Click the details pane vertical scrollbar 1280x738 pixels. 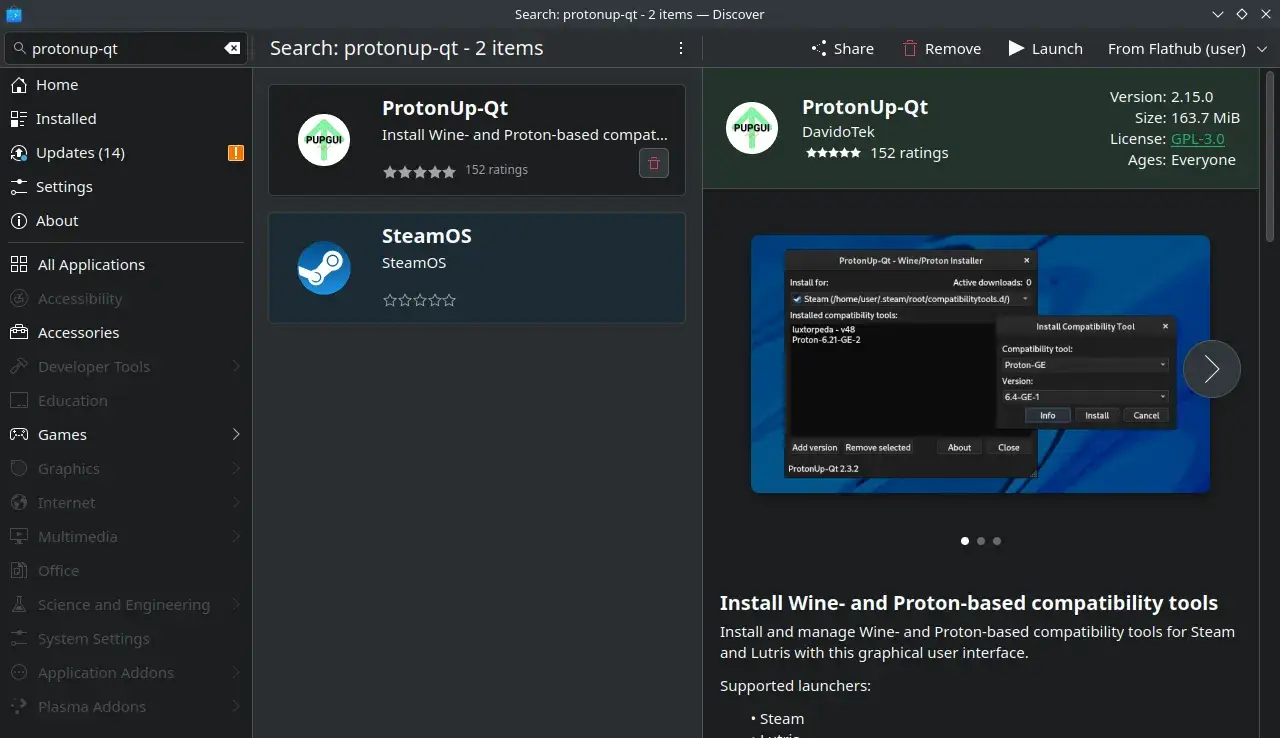pyautogui.click(x=1271, y=155)
